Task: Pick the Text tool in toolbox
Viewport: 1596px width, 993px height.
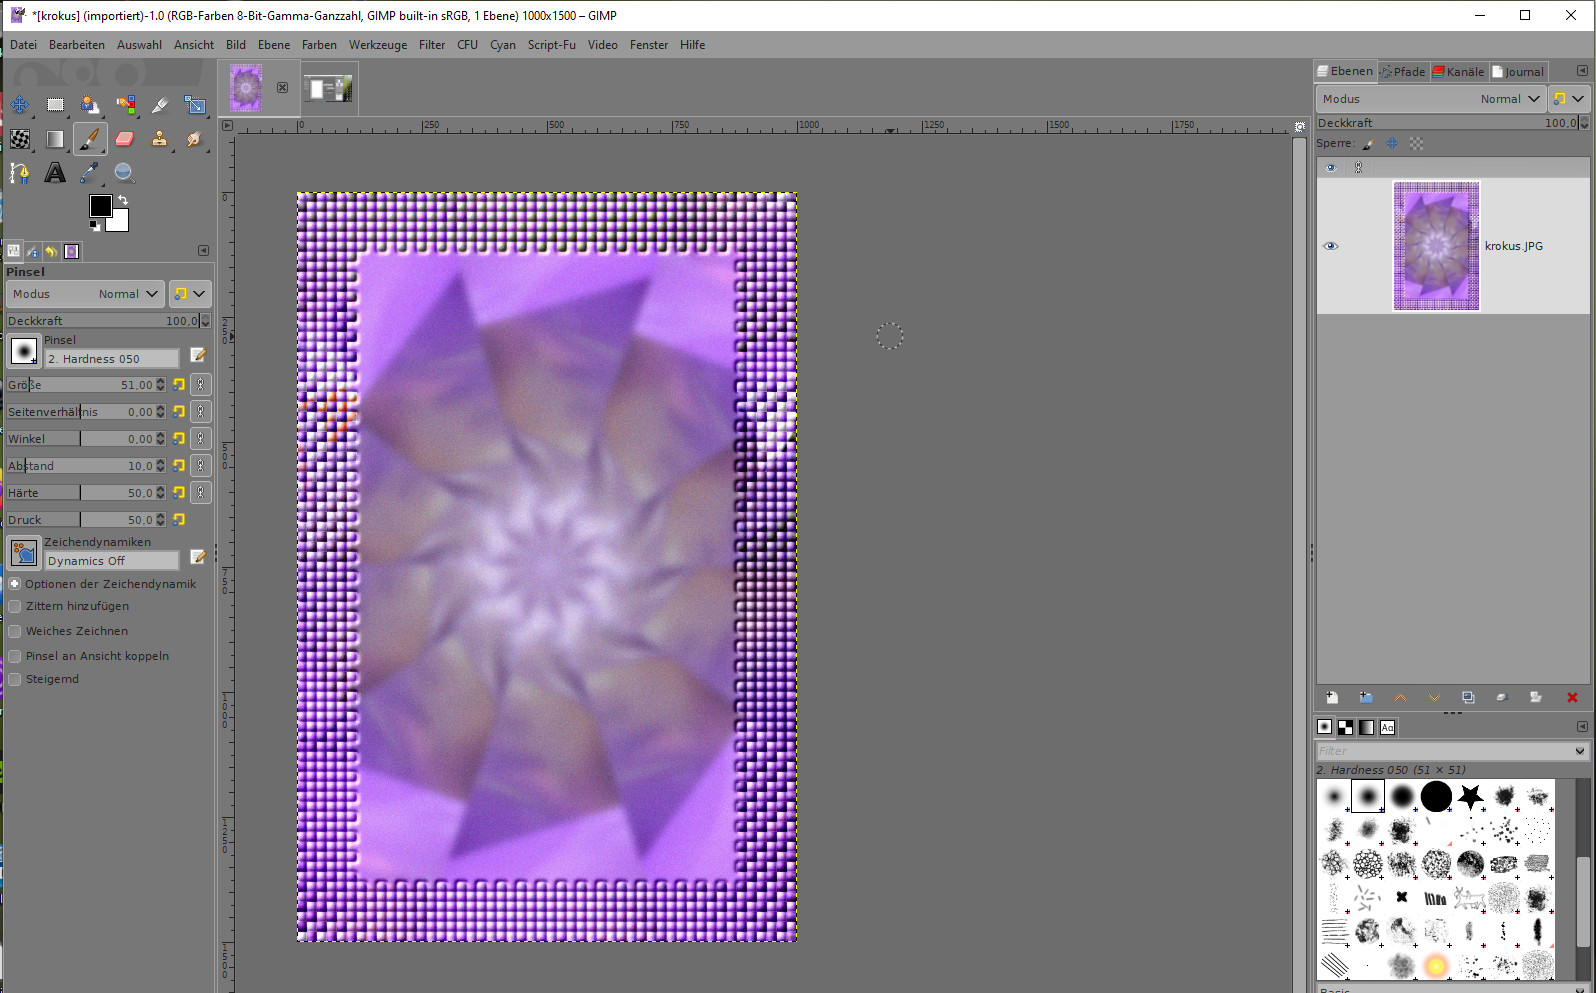Action: (55, 173)
